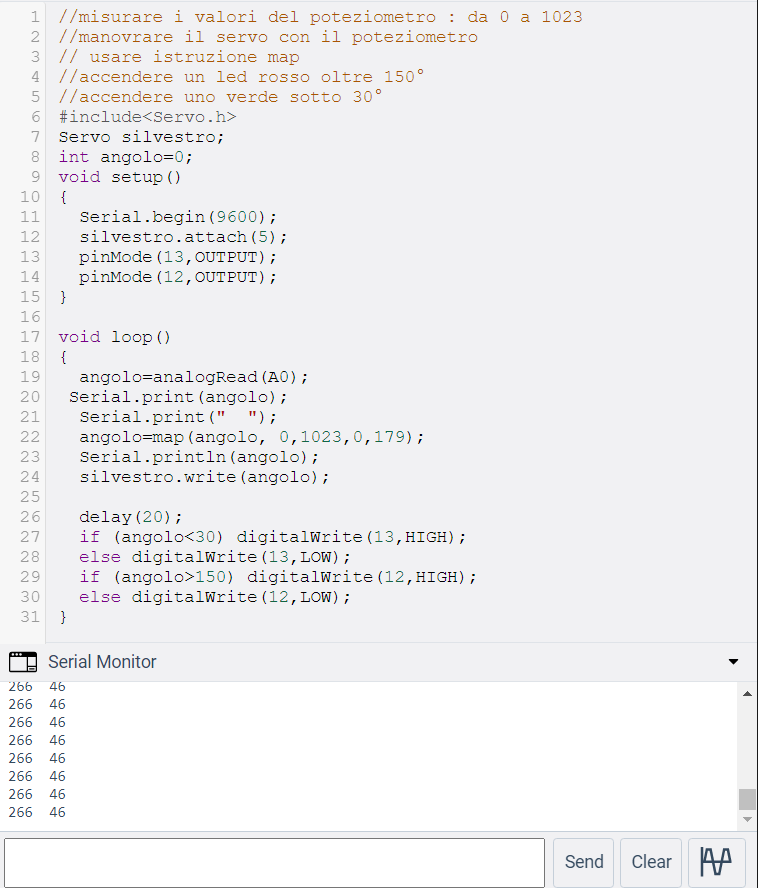Click line number 16 in the gutter
The image size is (758, 888).
pos(30,317)
